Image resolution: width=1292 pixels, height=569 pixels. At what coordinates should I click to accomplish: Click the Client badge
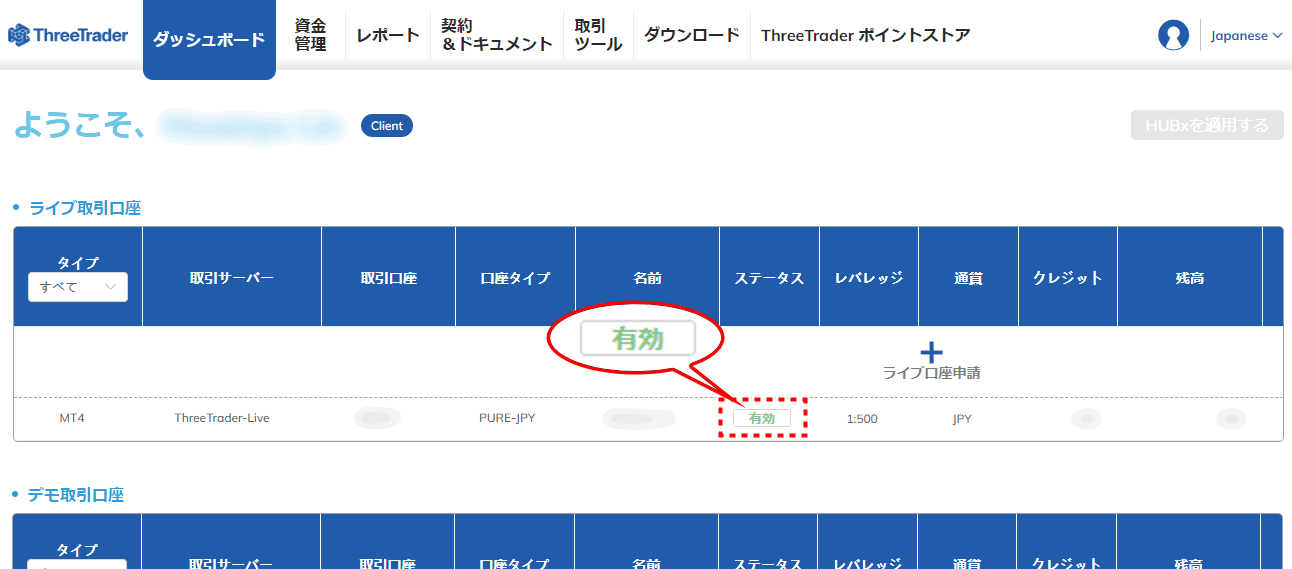[x=387, y=126]
